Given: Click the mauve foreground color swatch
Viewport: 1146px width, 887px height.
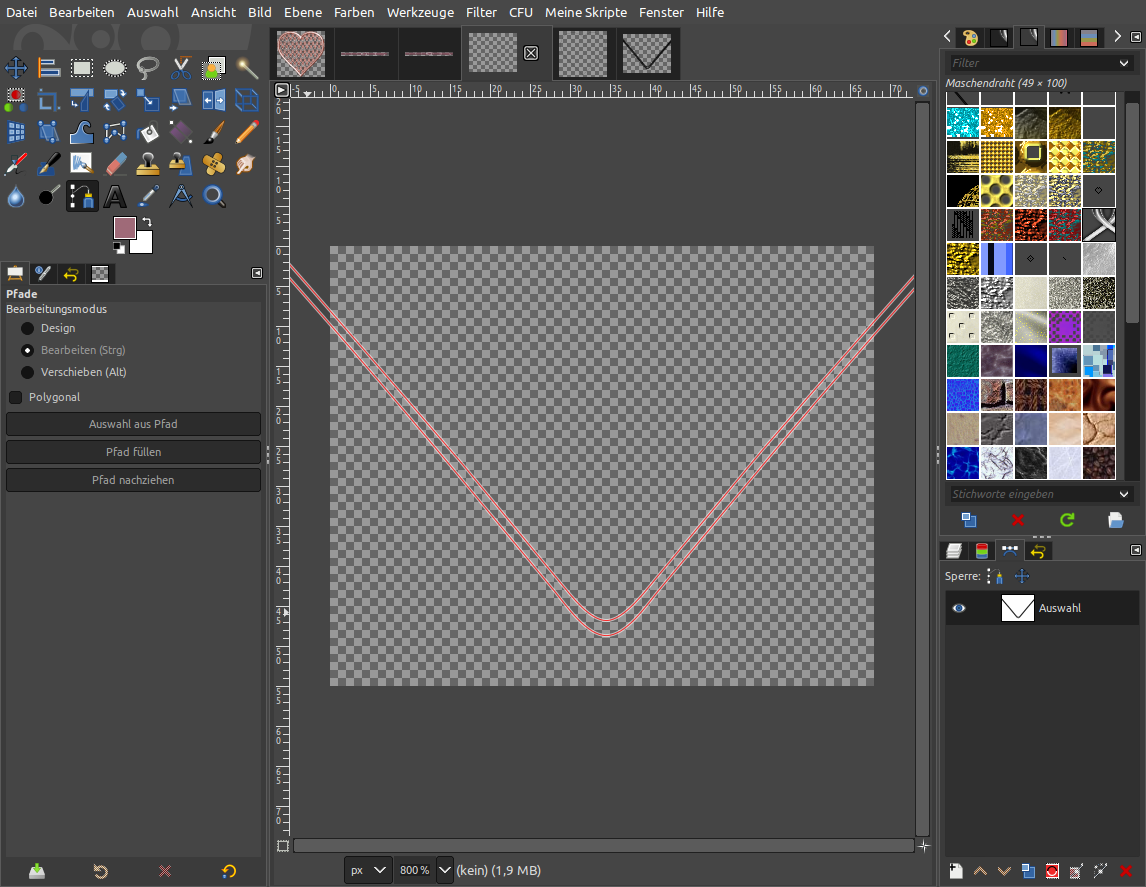Looking at the screenshot, I should click(125, 228).
